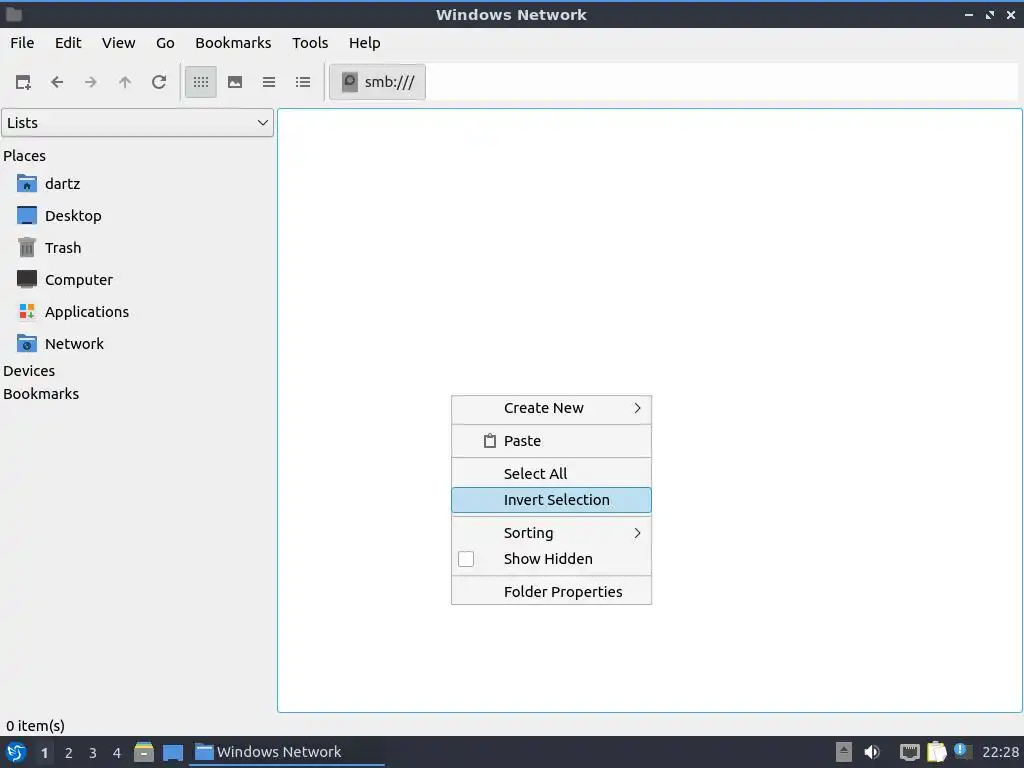Screen dimensions: 1024x768
Task: Switch to virtual desktop 4
Action: (x=117, y=753)
